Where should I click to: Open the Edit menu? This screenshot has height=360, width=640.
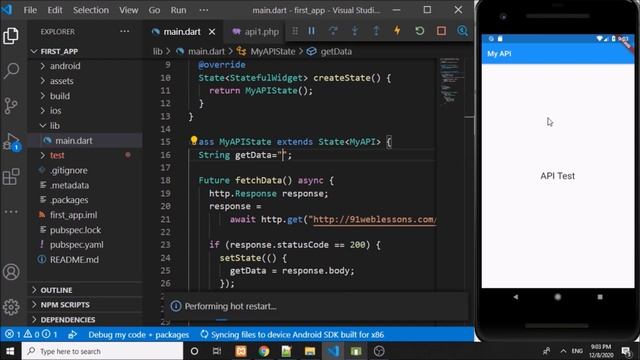point(55,10)
